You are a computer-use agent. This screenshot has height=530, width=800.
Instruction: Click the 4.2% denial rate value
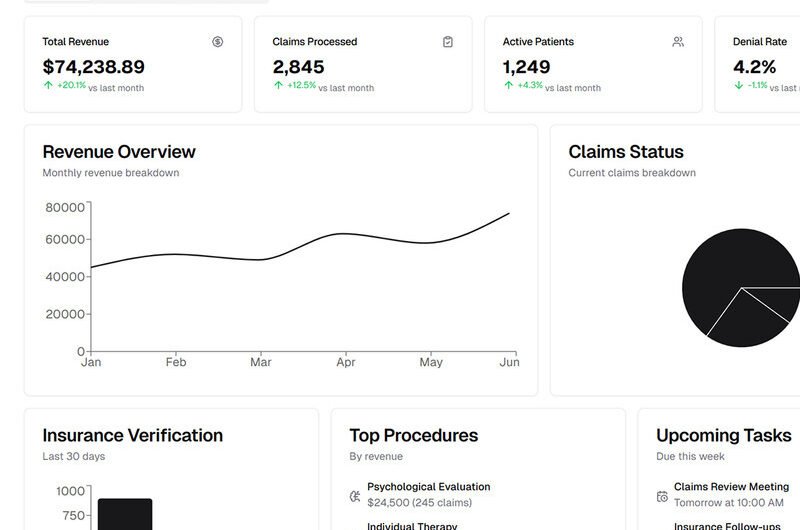754,67
